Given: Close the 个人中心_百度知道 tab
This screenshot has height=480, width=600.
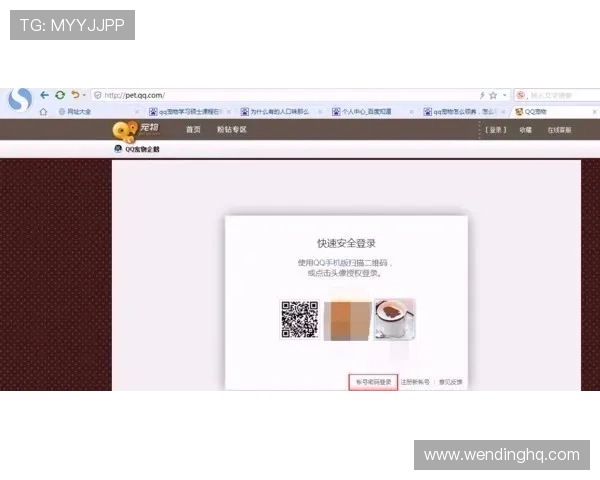Looking at the screenshot, I should point(412,112).
